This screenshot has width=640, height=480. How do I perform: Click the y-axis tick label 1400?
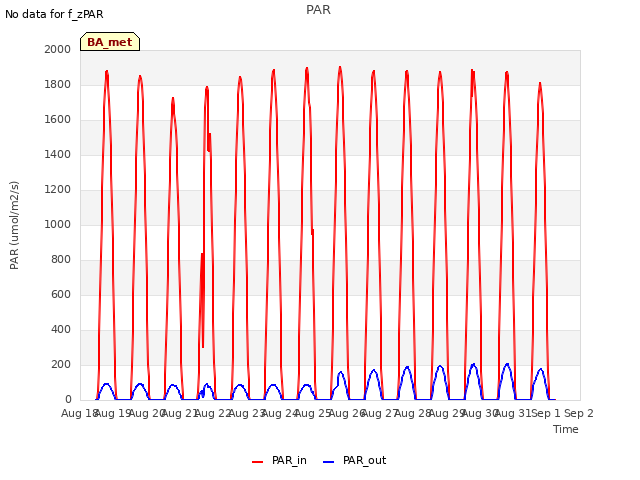click(58, 154)
